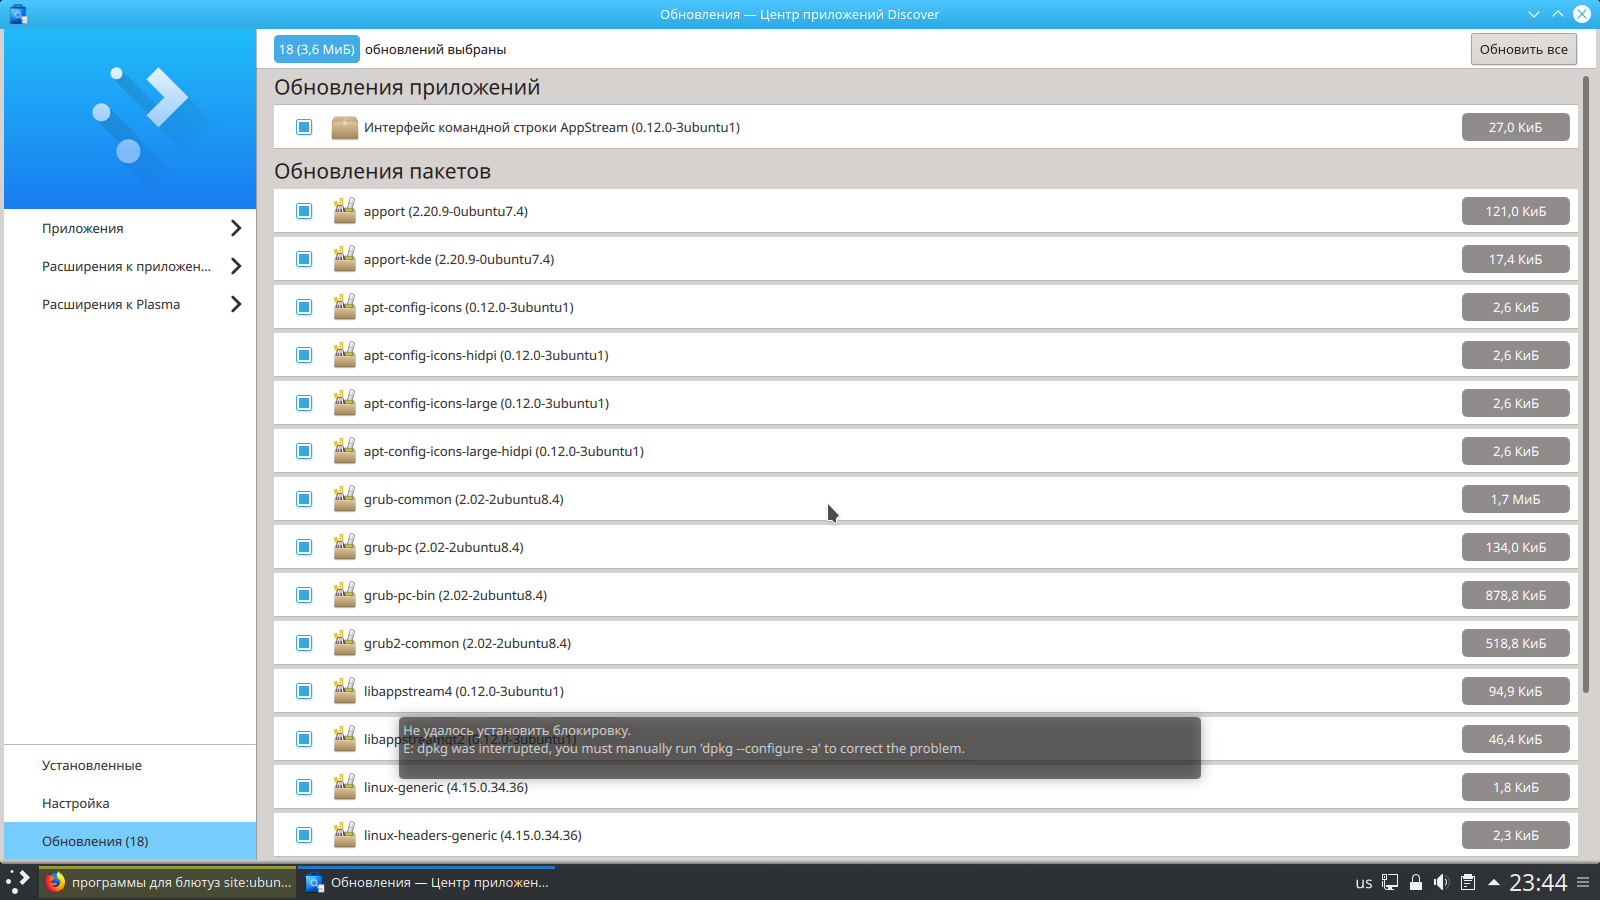The image size is (1600, 900).
Task: Click the 121,0 КиБ size button
Action: (1516, 211)
